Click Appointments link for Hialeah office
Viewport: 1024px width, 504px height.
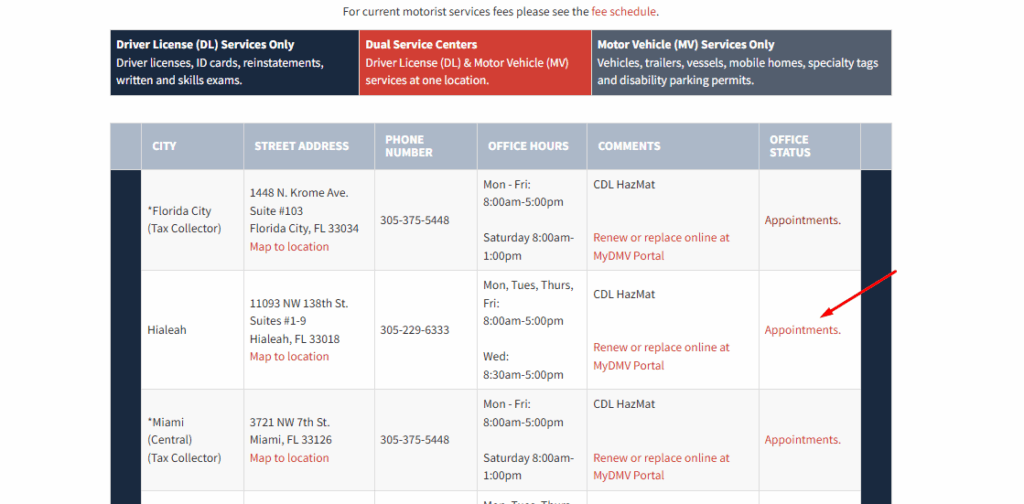(803, 330)
